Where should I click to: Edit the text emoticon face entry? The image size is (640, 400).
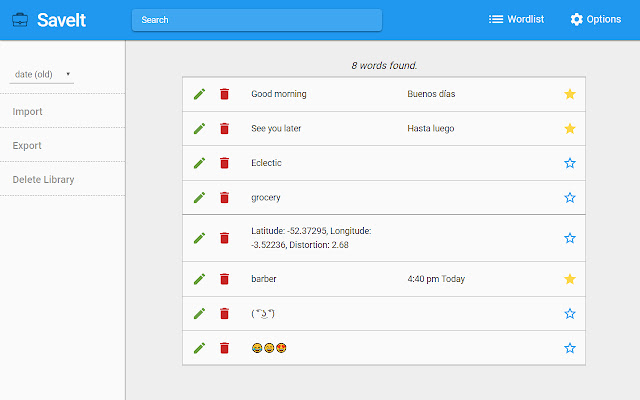tap(199, 314)
